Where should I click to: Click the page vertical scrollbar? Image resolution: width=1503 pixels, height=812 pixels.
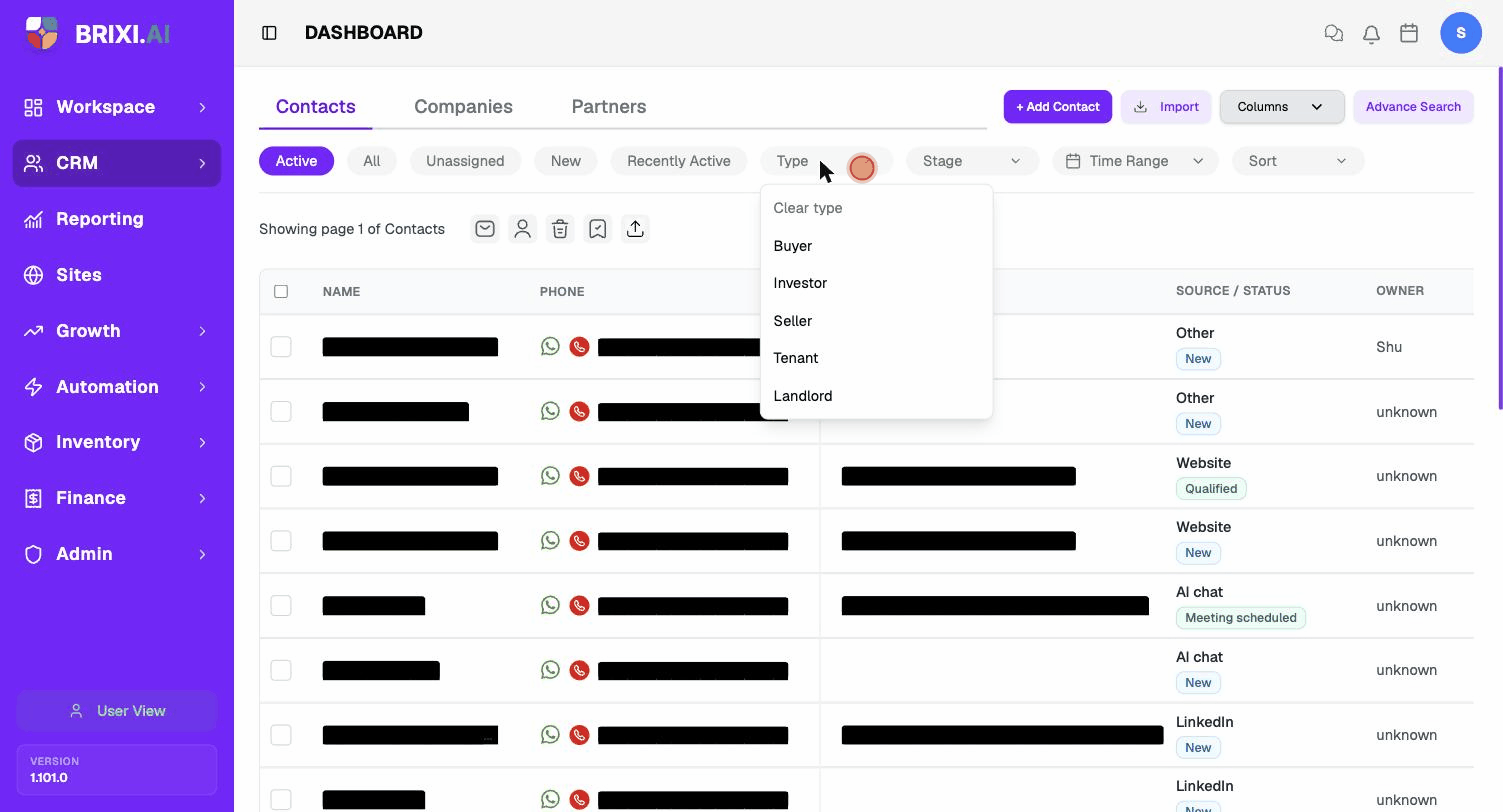(x=1499, y=238)
